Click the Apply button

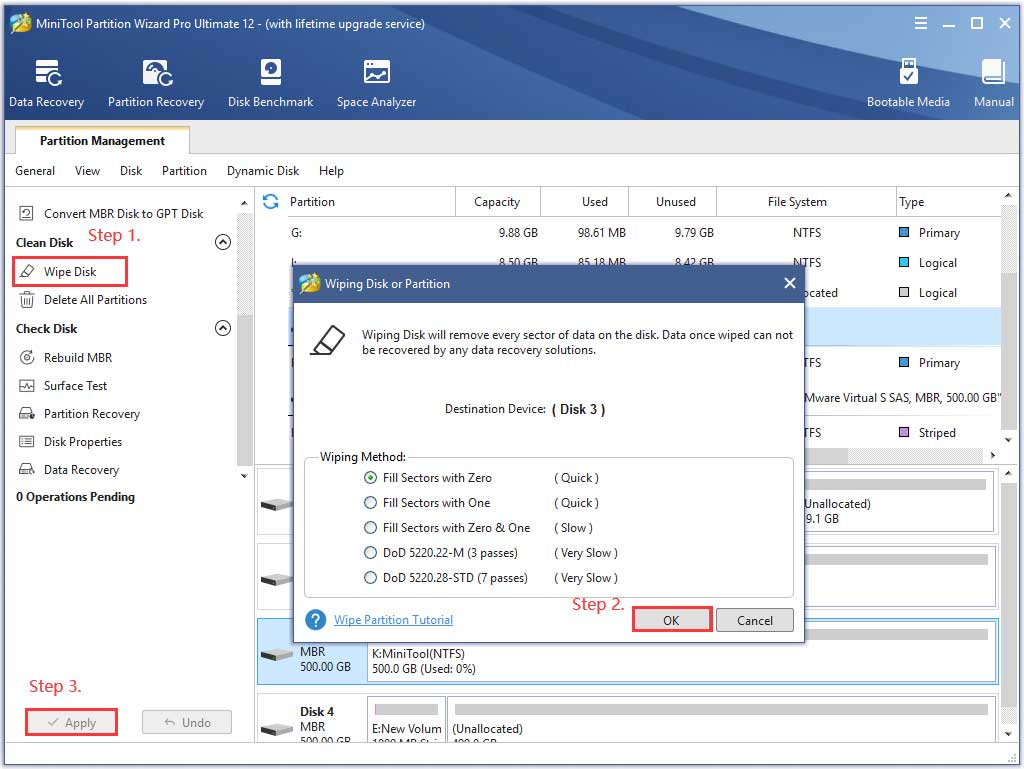(72, 722)
